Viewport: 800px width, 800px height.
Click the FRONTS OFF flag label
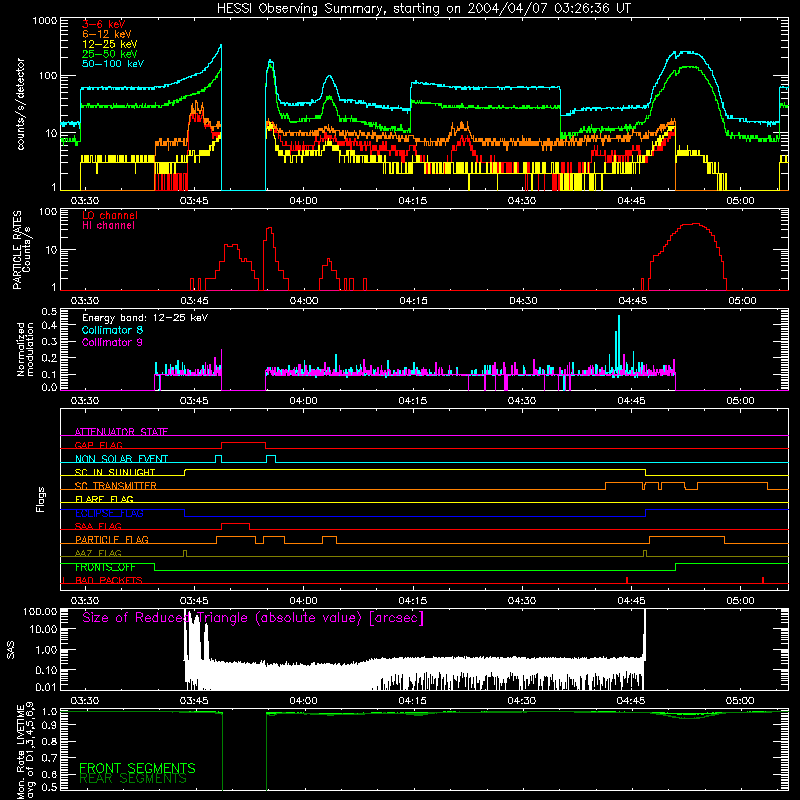pyautogui.click(x=105, y=567)
